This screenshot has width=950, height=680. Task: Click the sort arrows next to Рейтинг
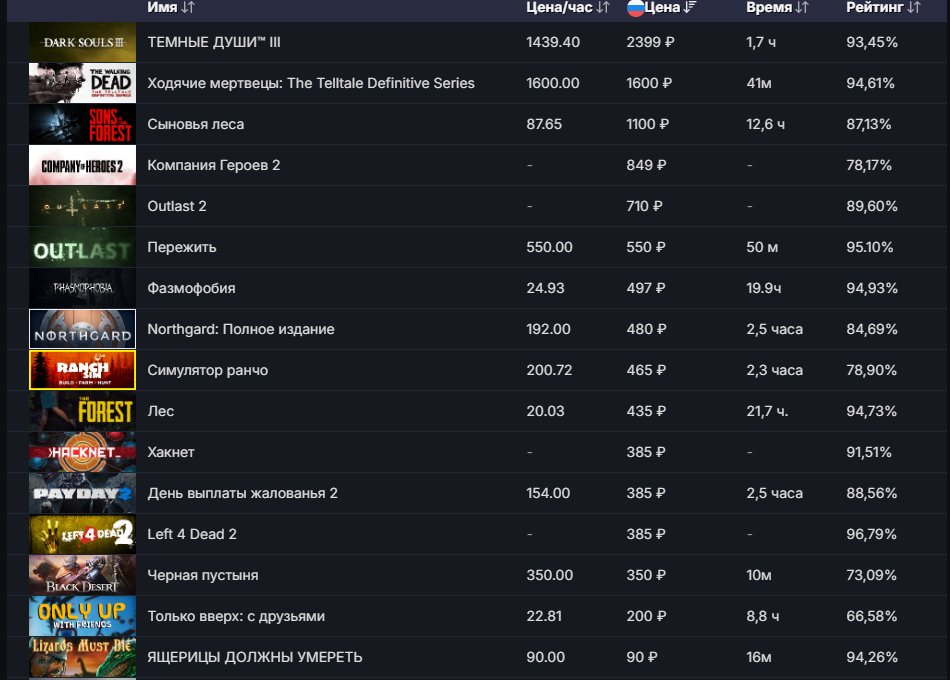[x=913, y=8]
